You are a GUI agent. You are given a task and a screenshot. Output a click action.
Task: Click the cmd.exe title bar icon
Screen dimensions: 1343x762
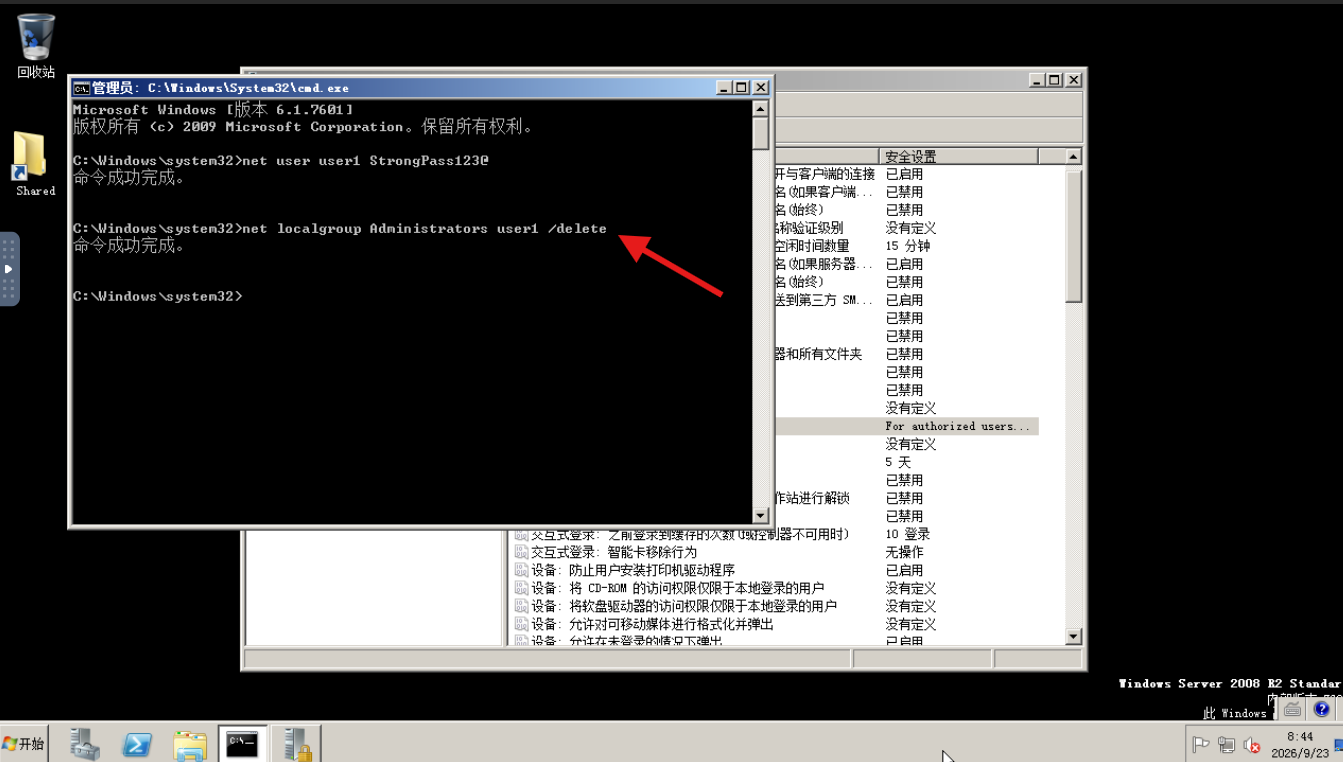coord(81,88)
